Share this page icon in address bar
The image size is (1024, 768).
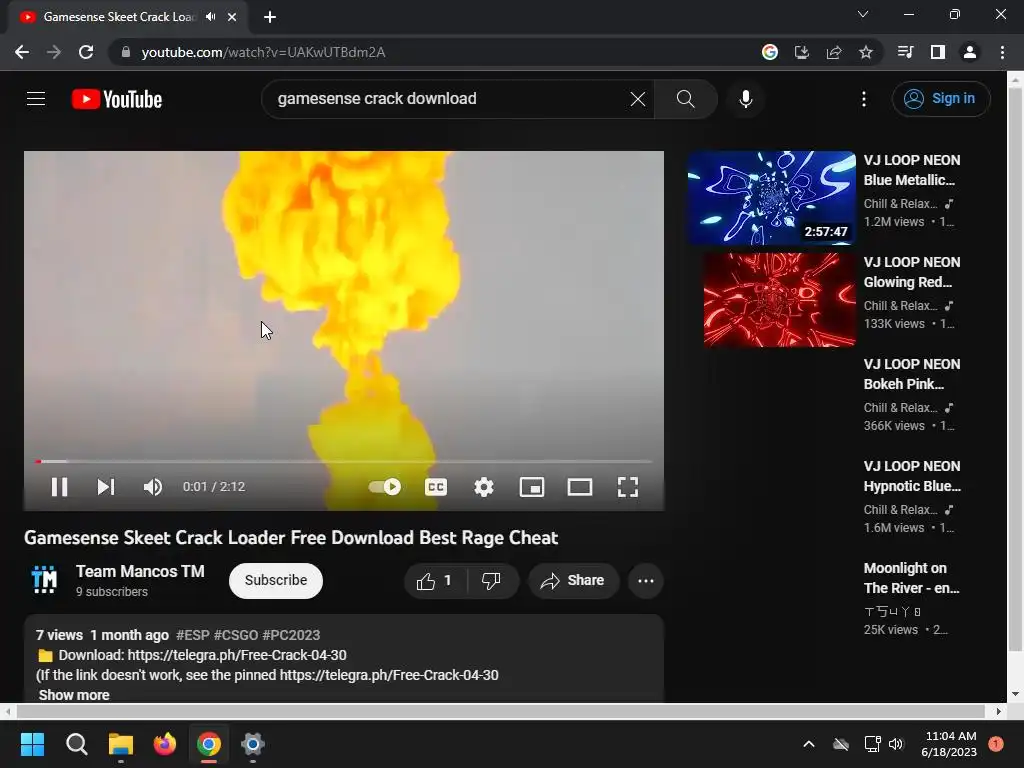[834, 52]
